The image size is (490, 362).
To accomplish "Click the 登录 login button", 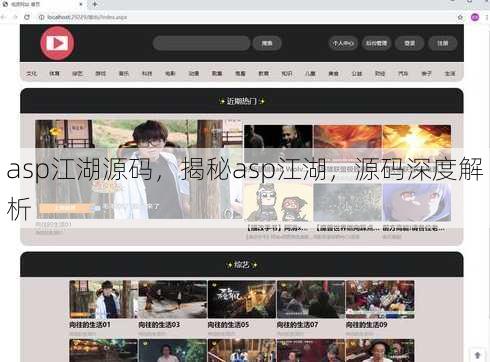I will 409,43.
